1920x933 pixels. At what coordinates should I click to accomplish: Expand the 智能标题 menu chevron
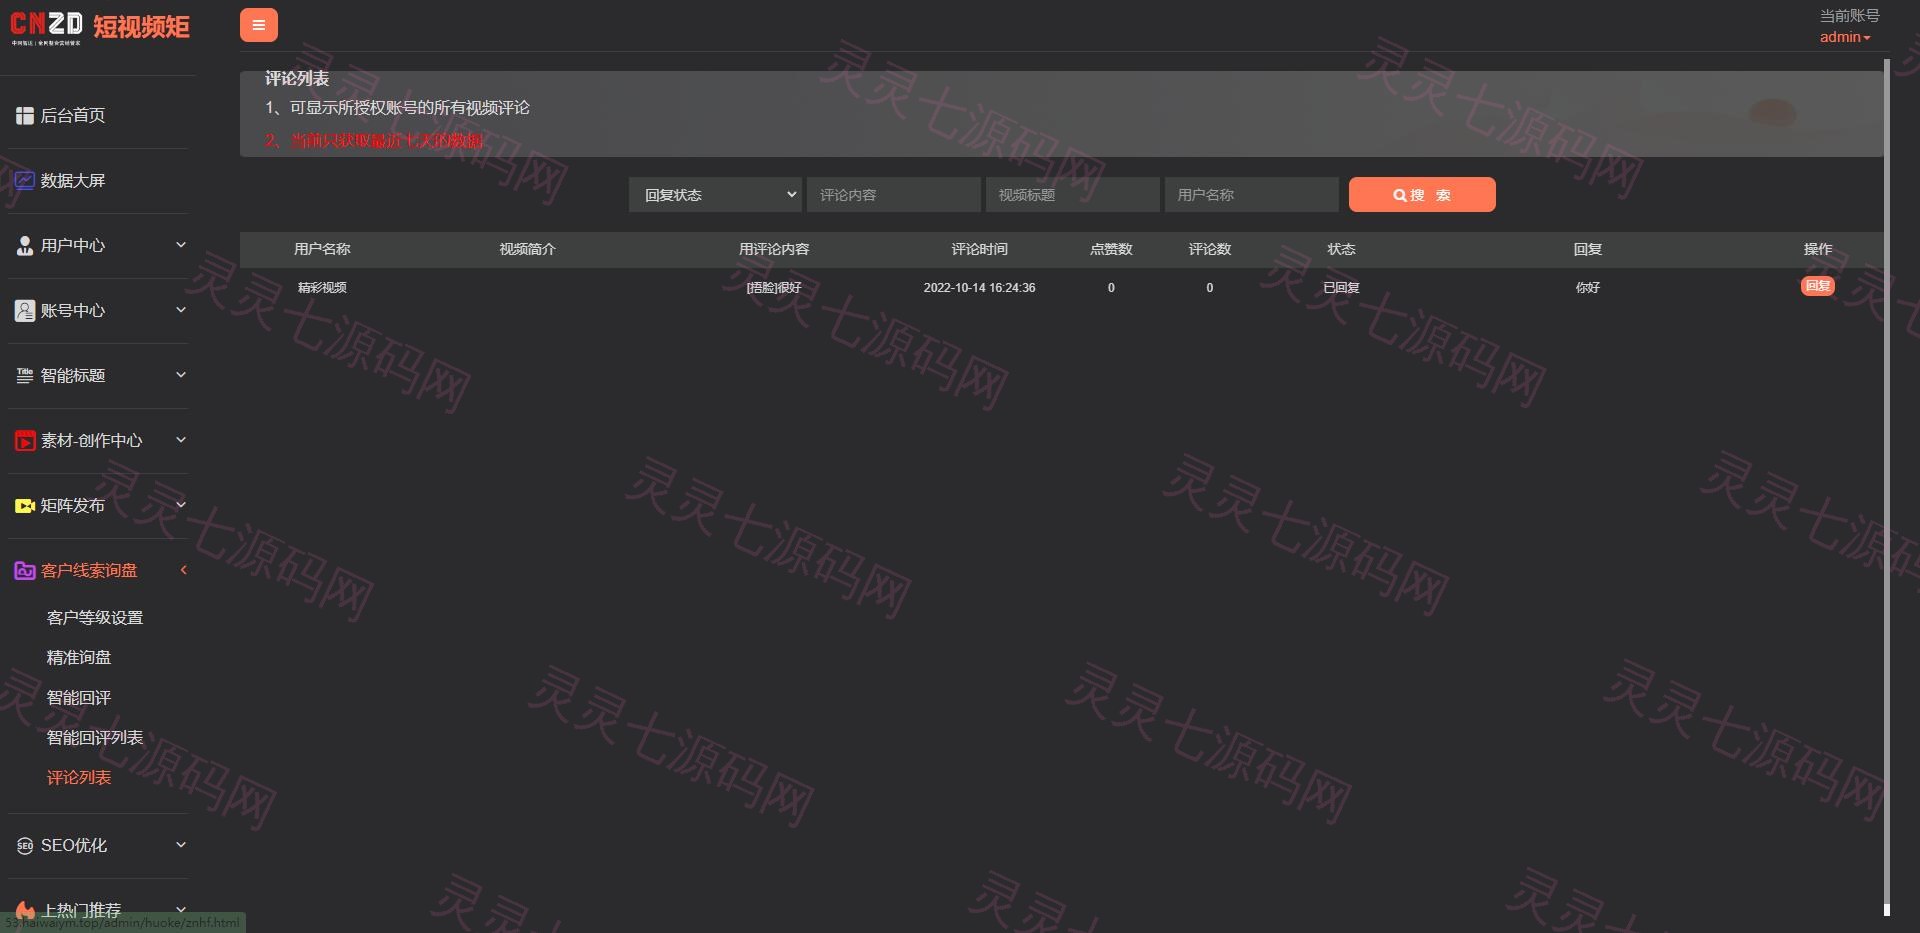pyautogui.click(x=181, y=375)
